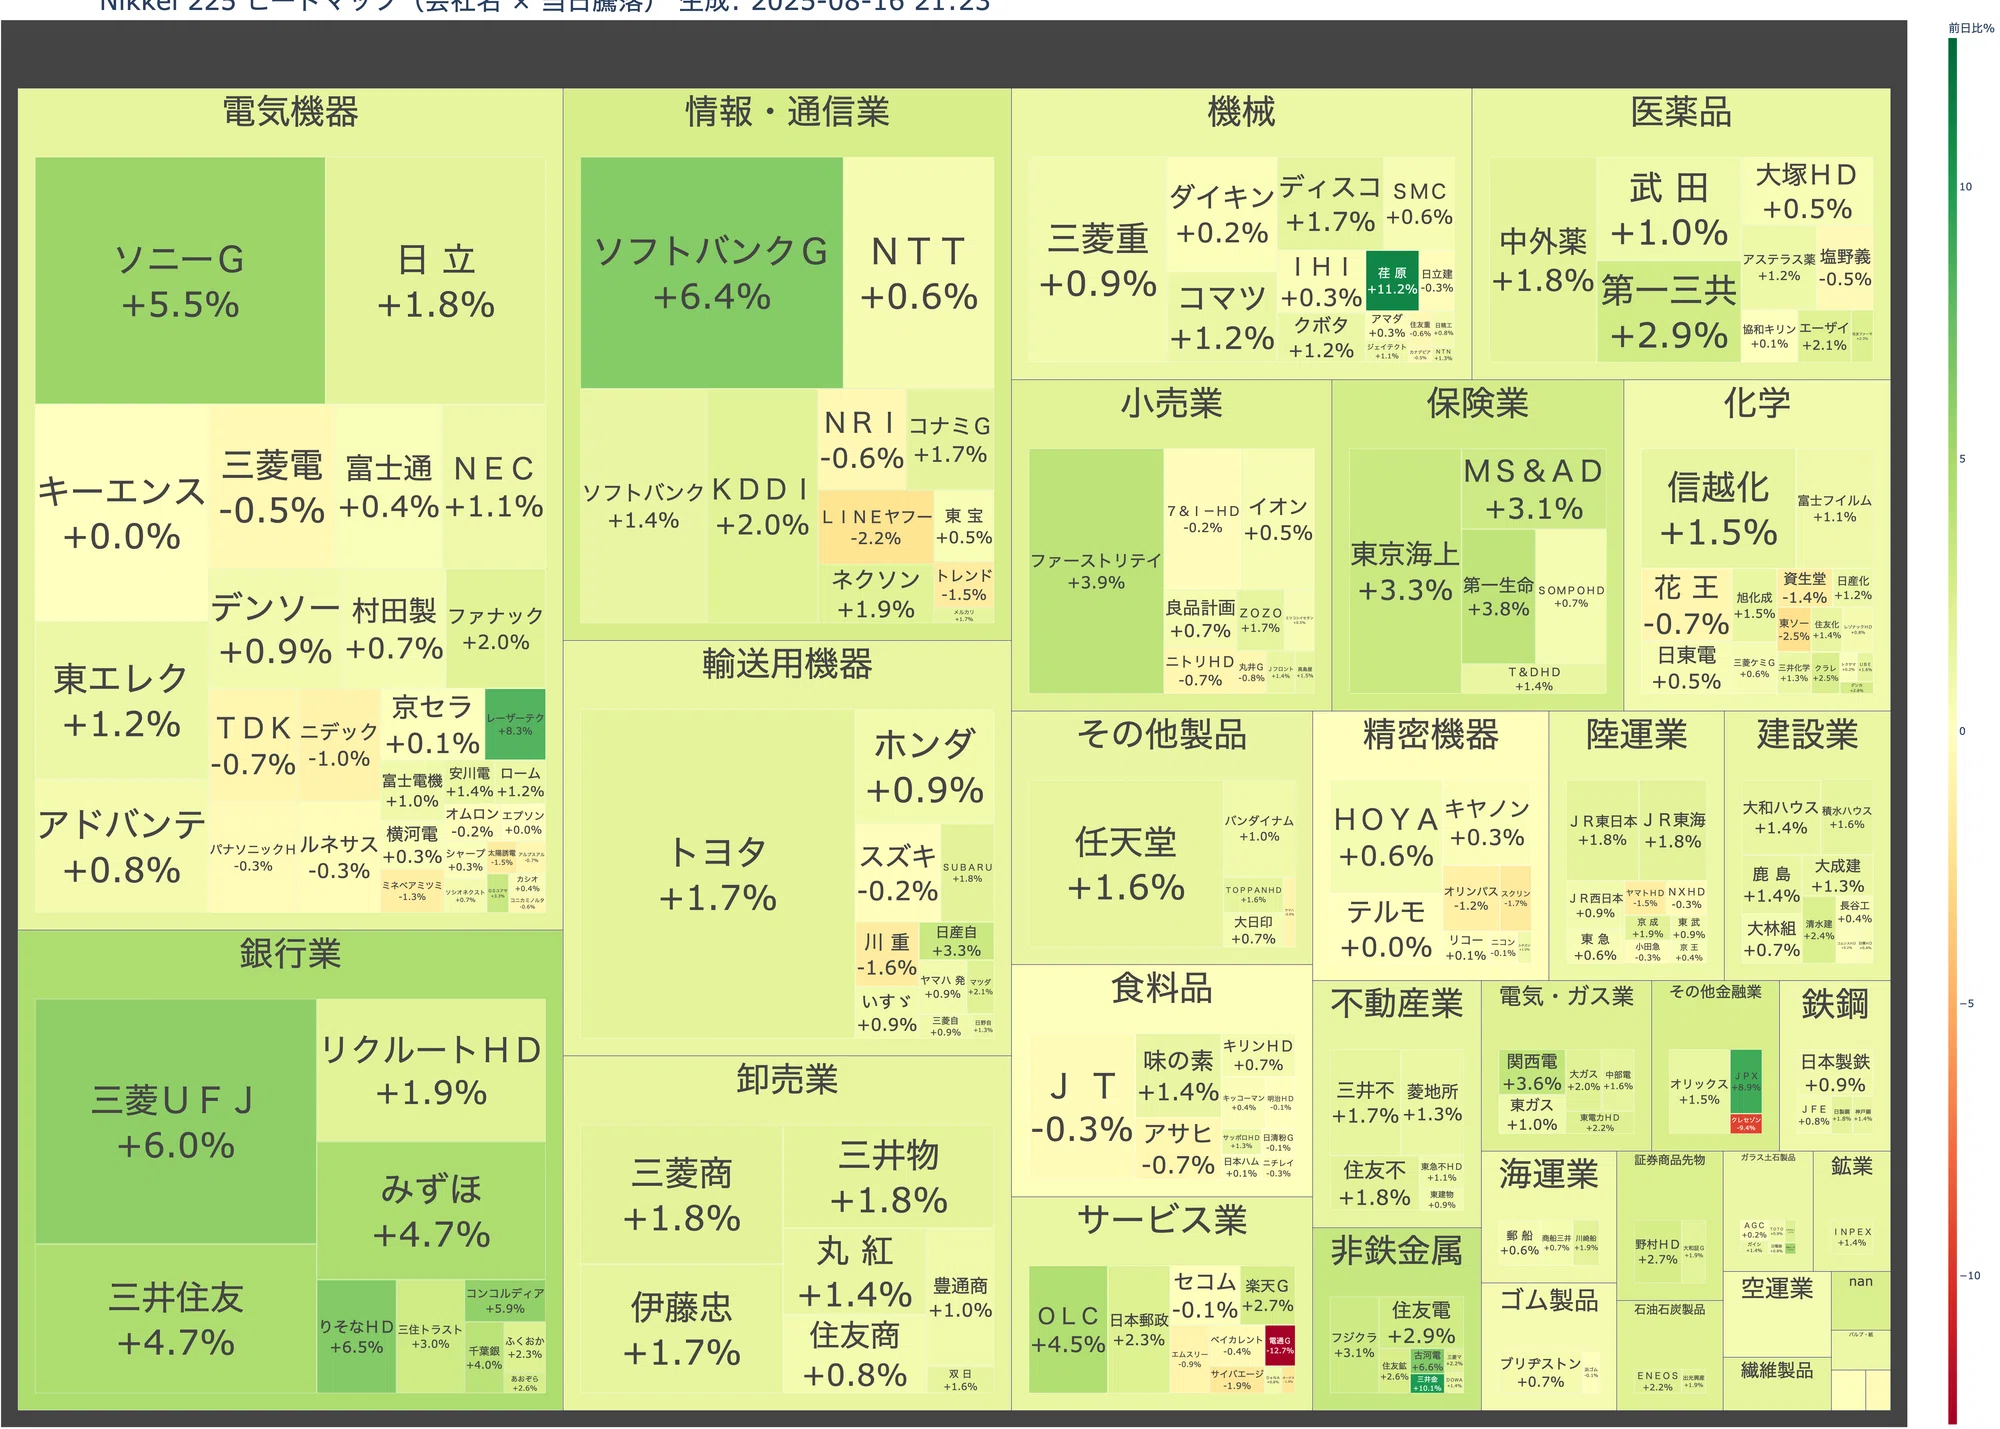2000x1429 pixels.
Task: Click the JT -0.3% tile
Action: (x=1082, y=1106)
